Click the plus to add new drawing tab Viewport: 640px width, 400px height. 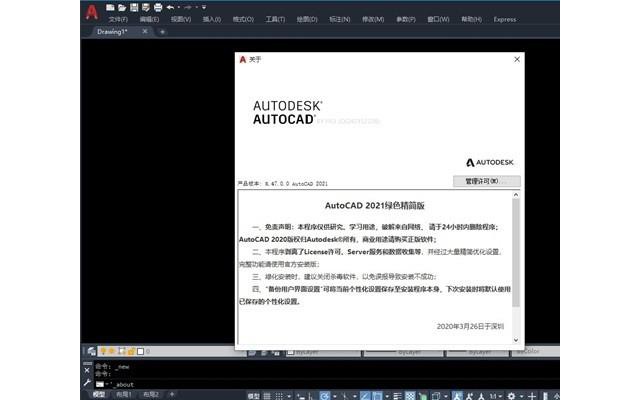[x=162, y=31]
